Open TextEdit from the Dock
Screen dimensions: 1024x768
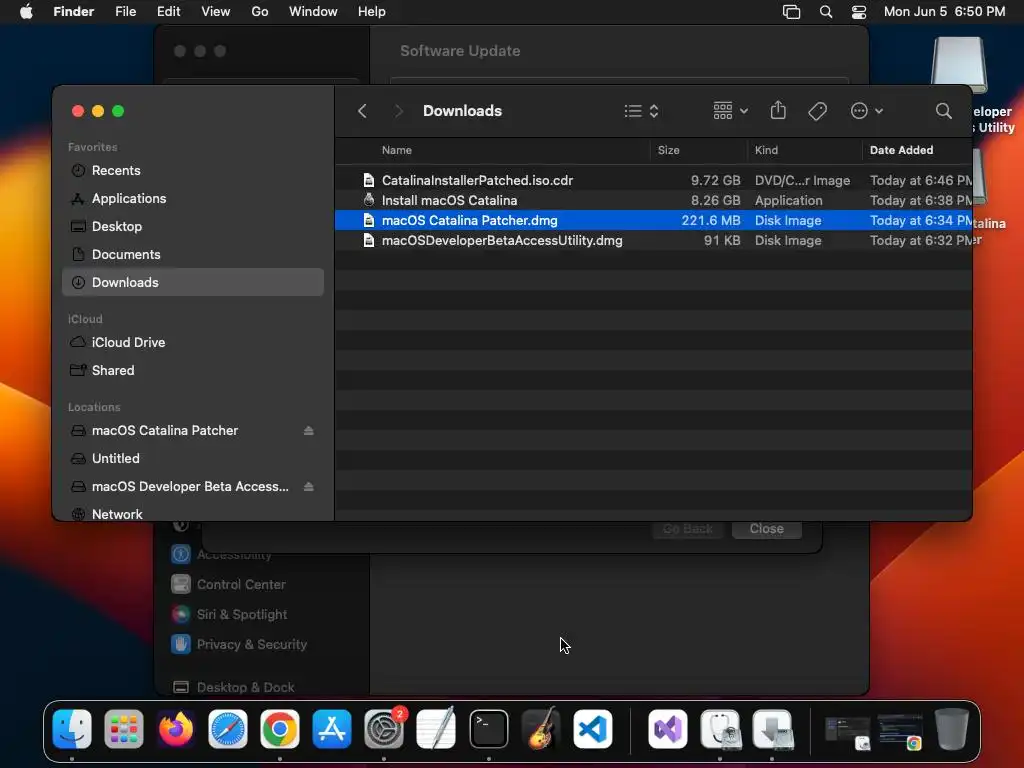click(436, 729)
